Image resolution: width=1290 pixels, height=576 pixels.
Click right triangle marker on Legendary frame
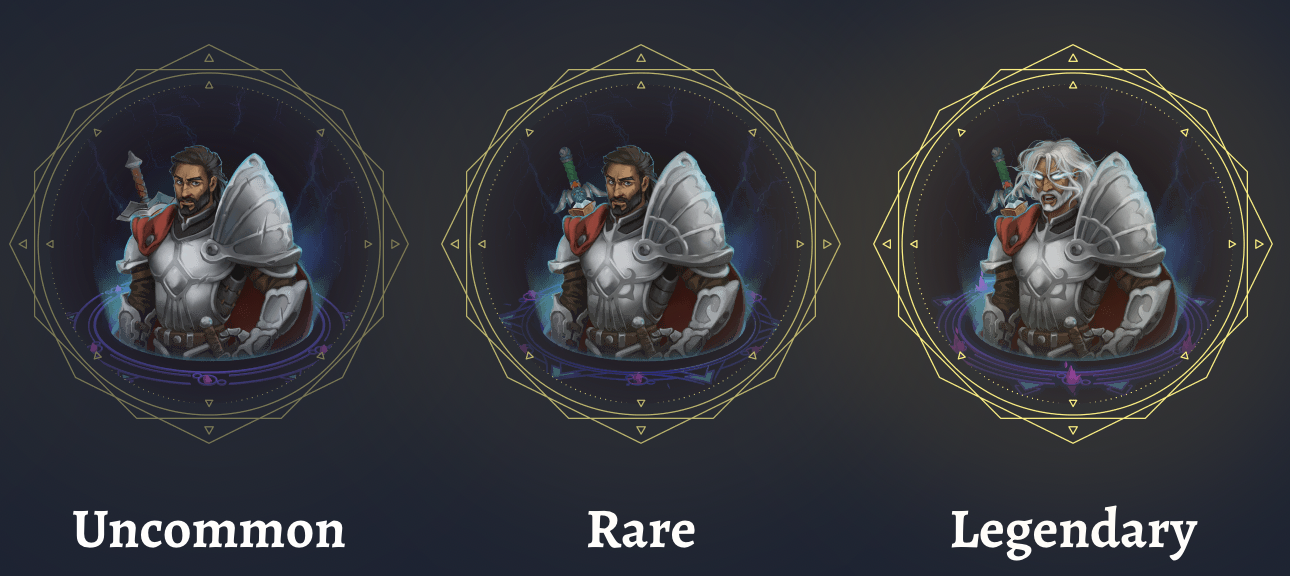pyautogui.click(x=1260, y=243)
